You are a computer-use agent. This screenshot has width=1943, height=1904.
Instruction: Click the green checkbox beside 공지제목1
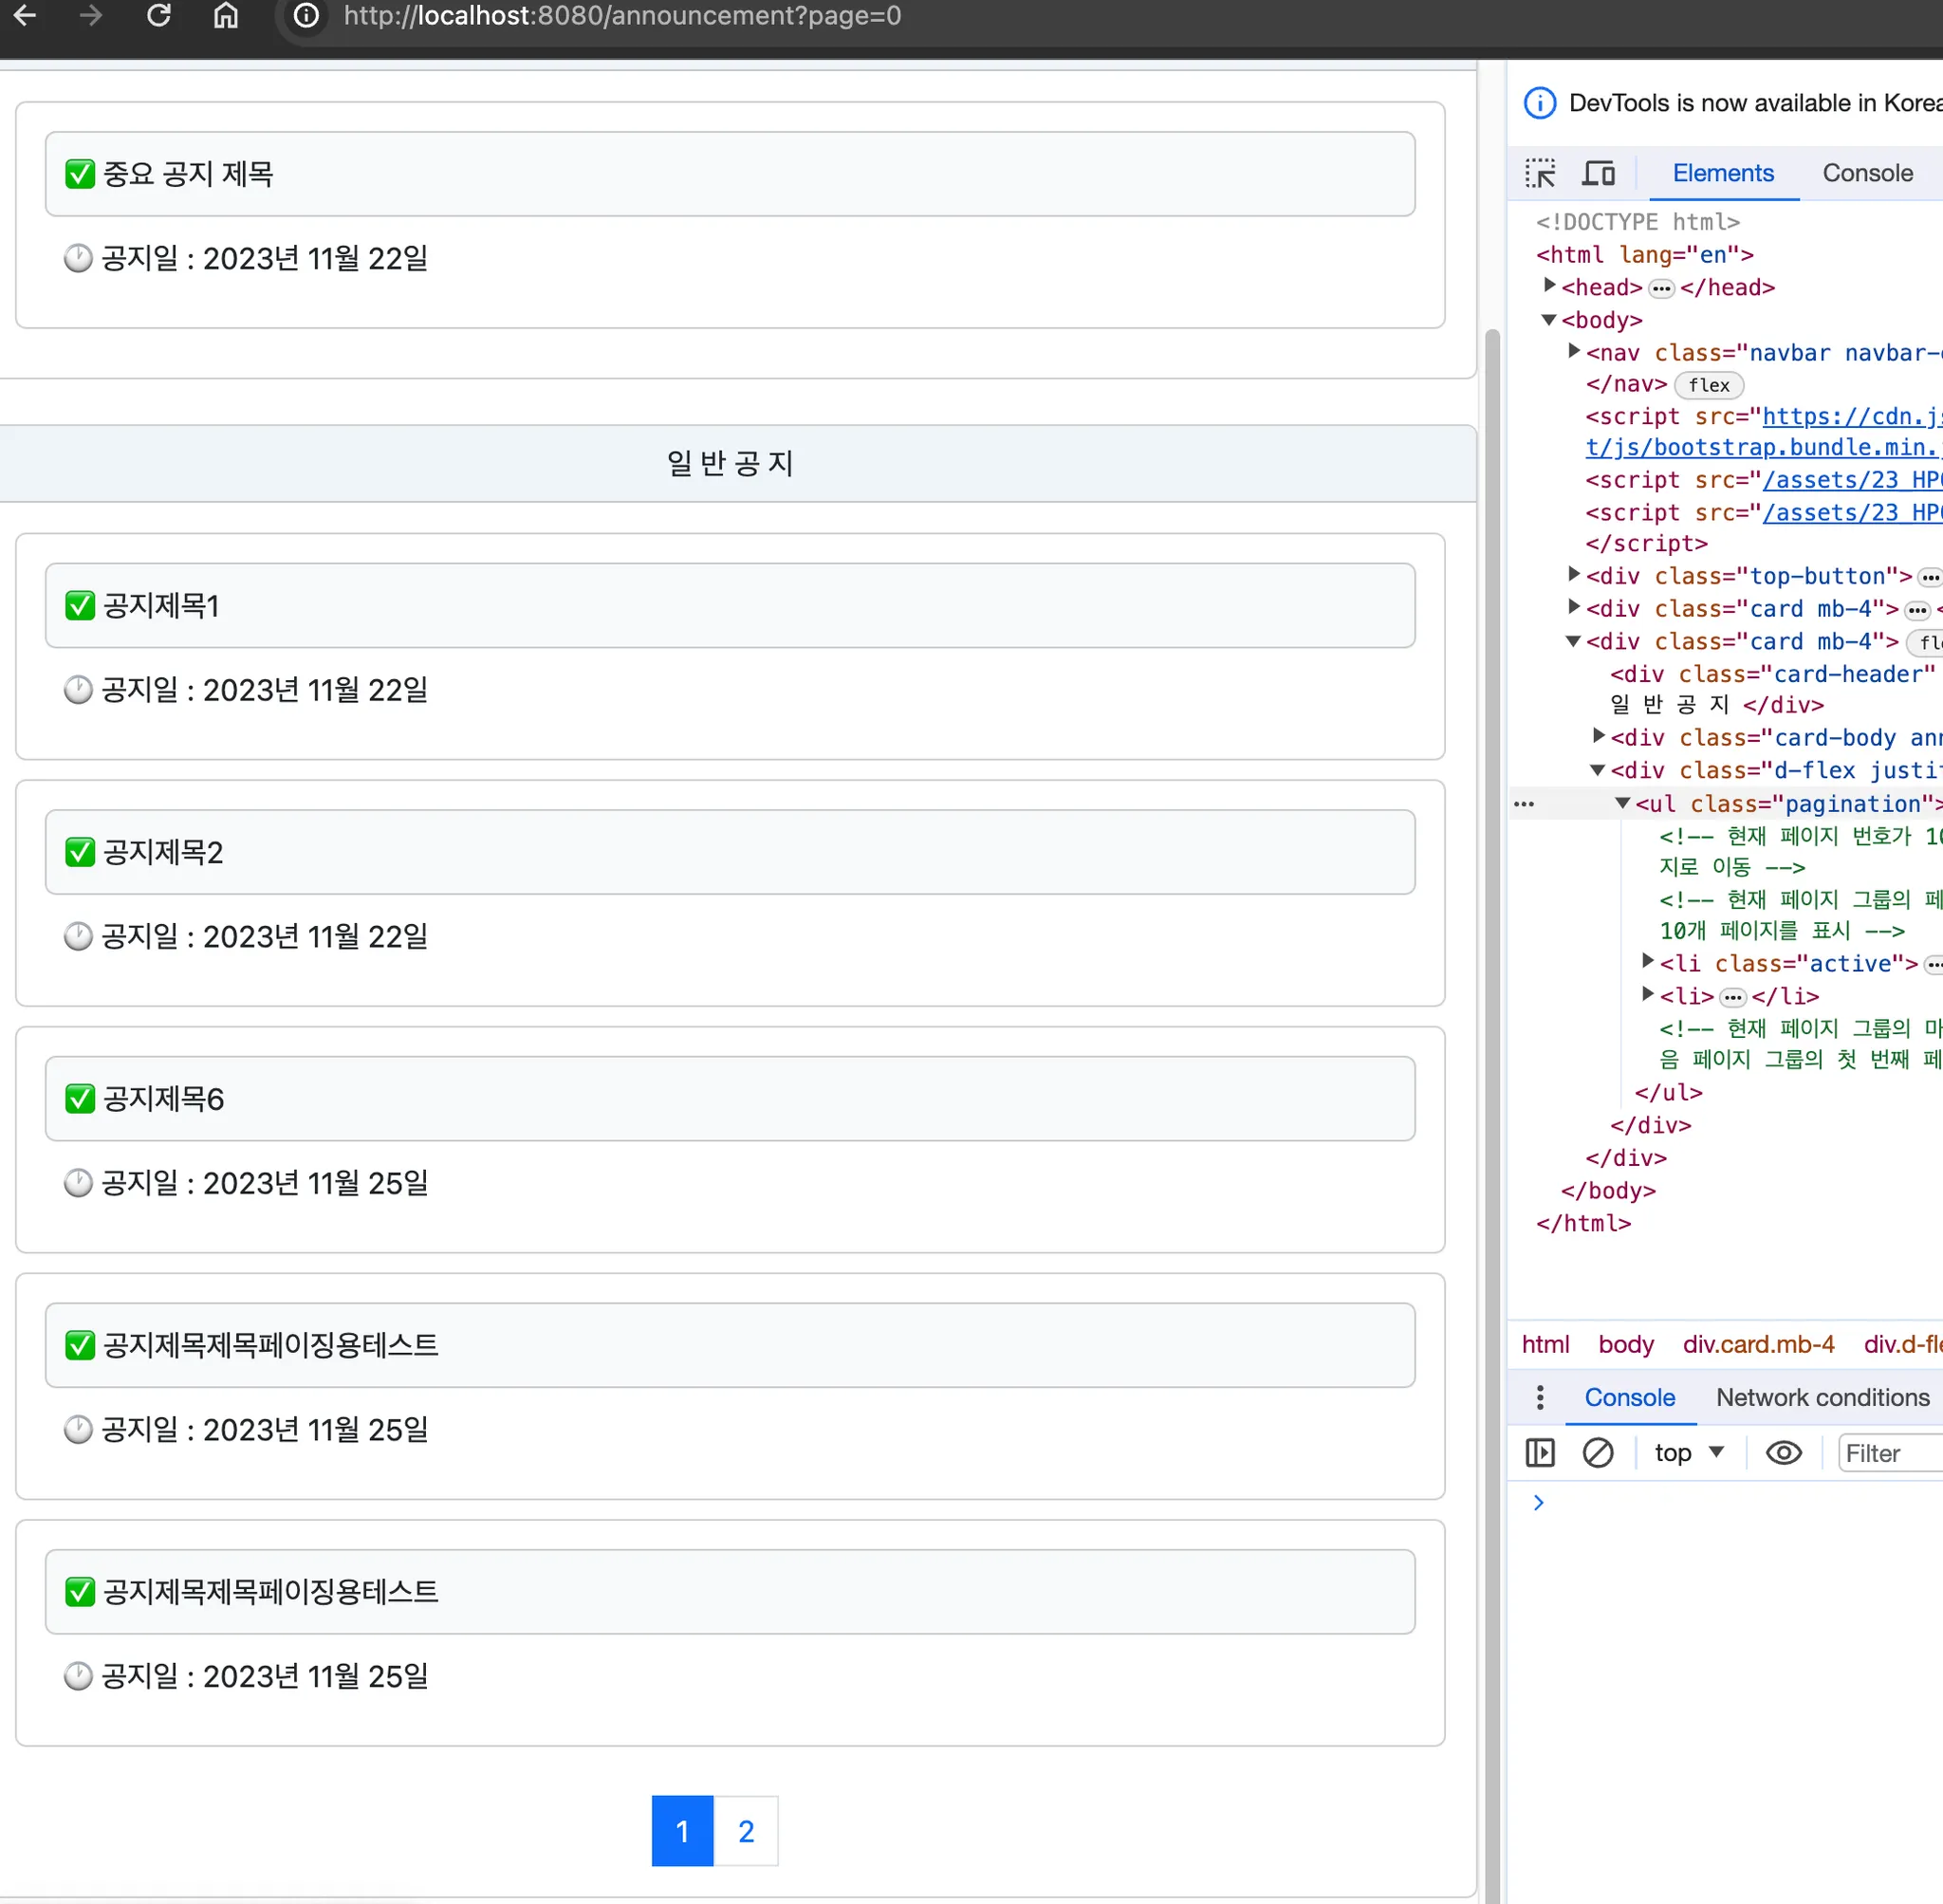tap(80, 606)
